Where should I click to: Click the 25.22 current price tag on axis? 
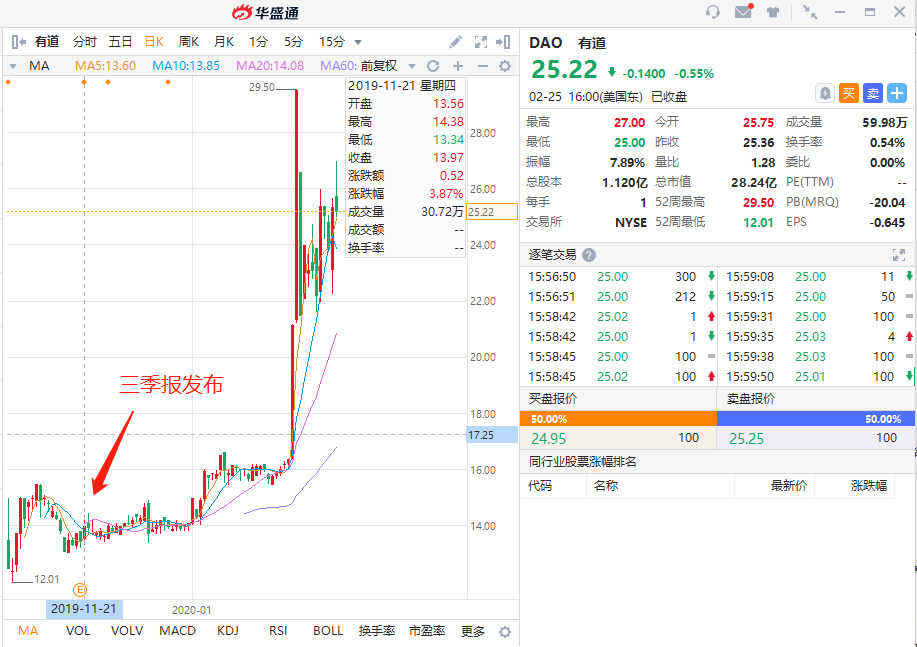point(492,212)
